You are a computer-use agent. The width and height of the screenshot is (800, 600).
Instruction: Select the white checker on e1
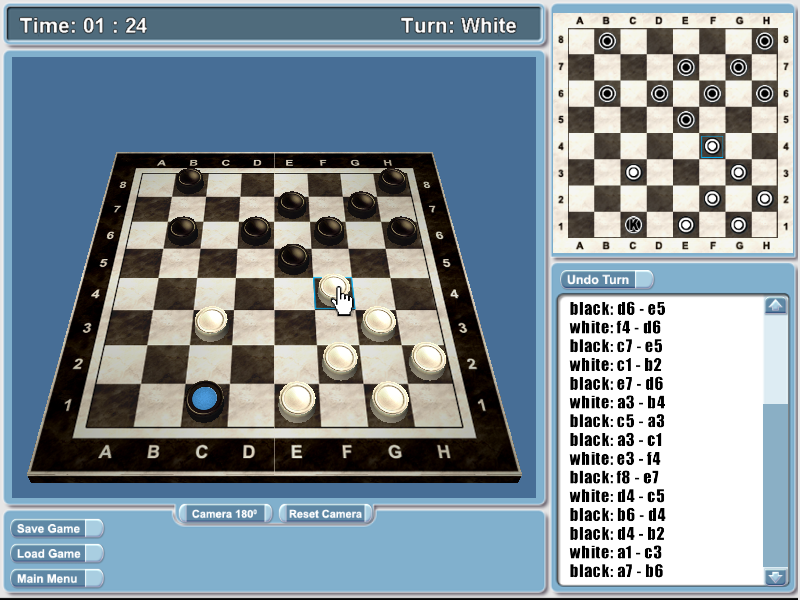(x=298, y=397)
